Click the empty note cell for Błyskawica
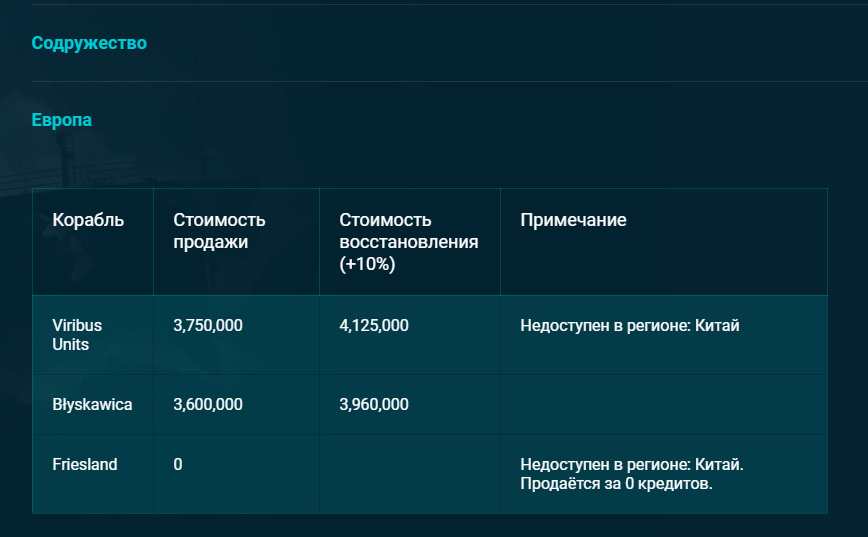Screen dimensions: 868x537 tap(663, 405)
